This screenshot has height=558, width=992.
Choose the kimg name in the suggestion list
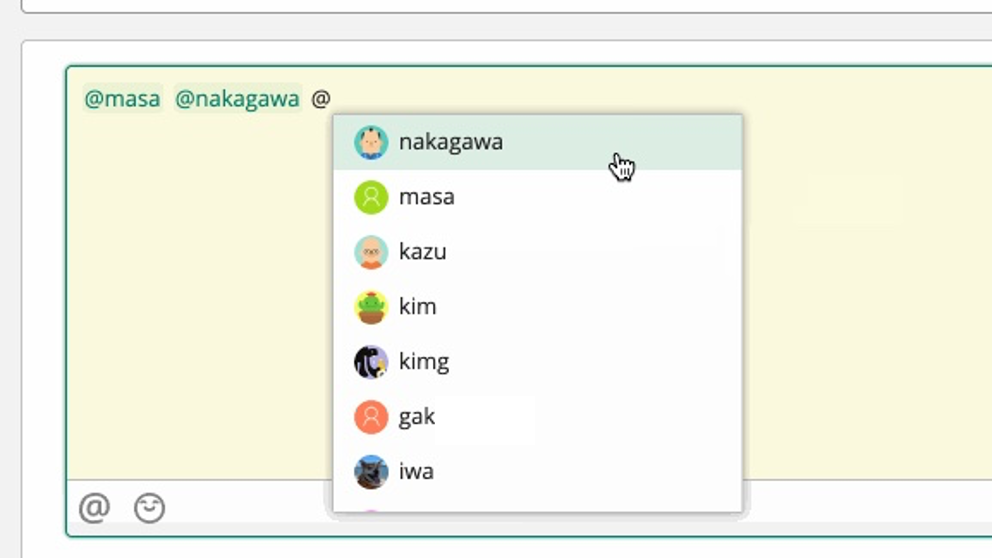coord(423,362)
